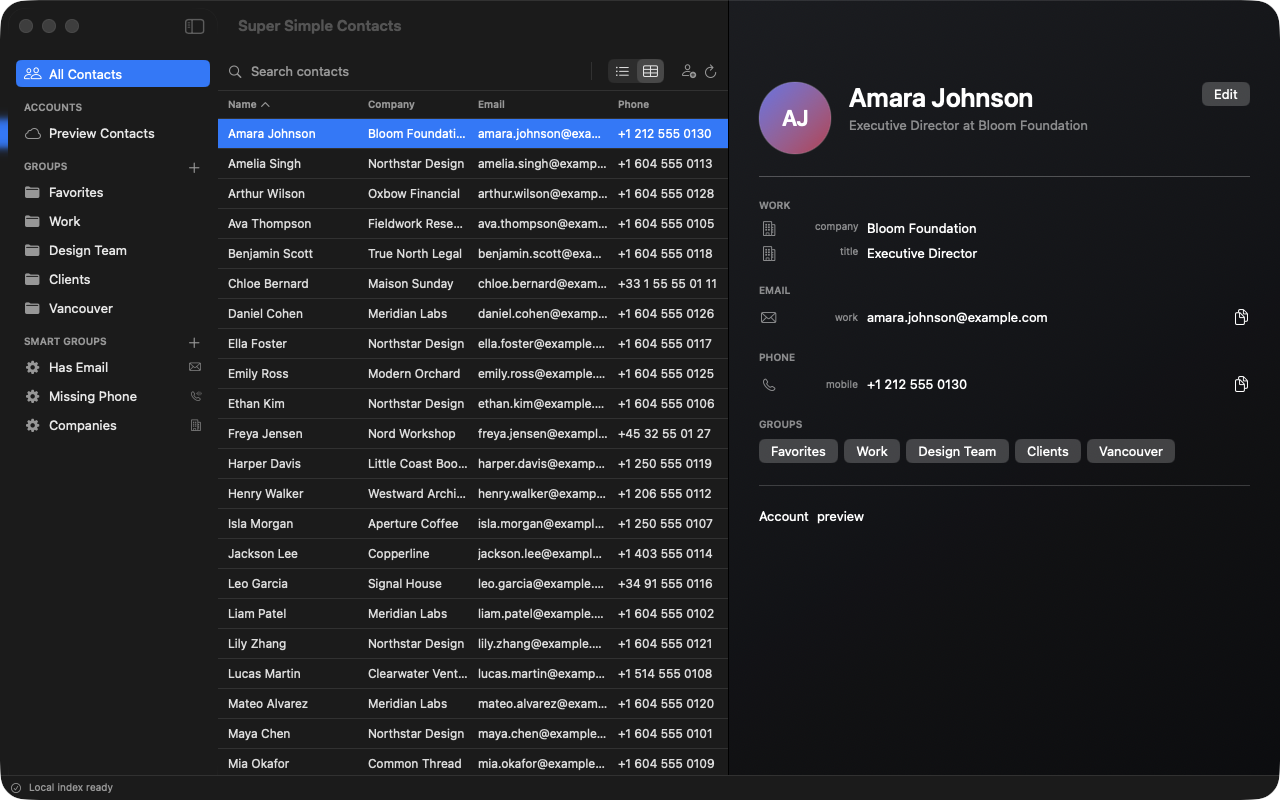Open Preview Contacts account
Screen dimensions: 1280x800
pyautogui.click(x=113, y=133)
